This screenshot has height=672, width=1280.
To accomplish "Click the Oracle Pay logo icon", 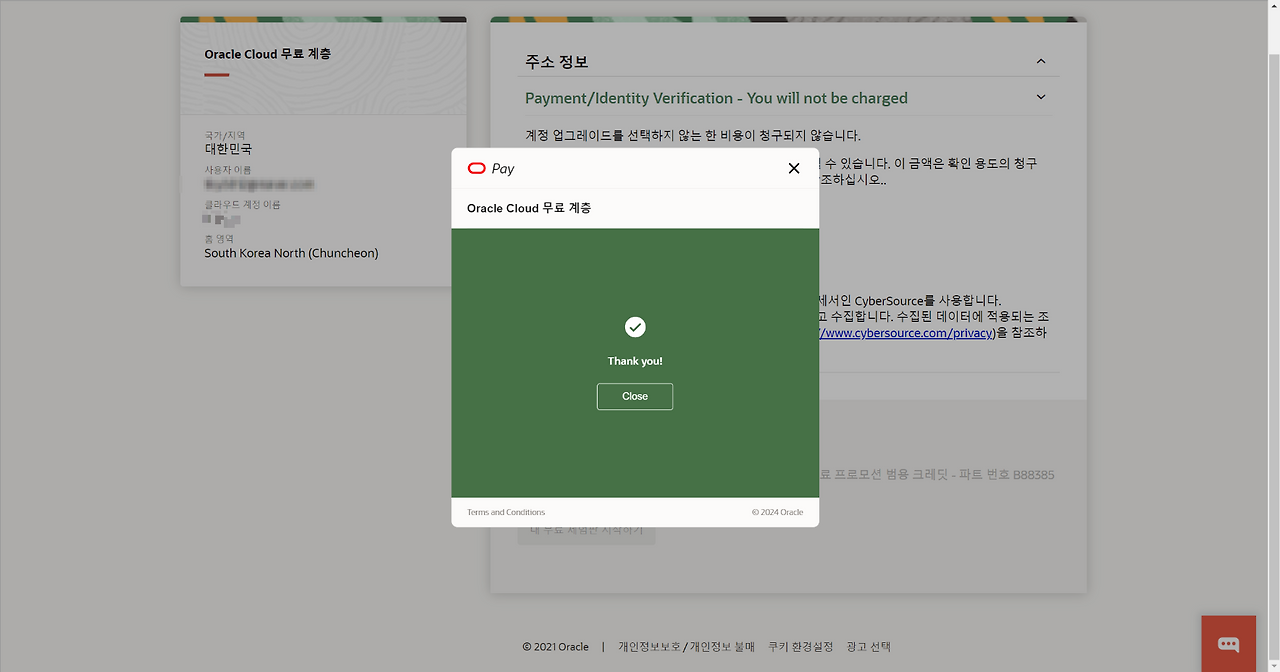I will coord(477,168).
